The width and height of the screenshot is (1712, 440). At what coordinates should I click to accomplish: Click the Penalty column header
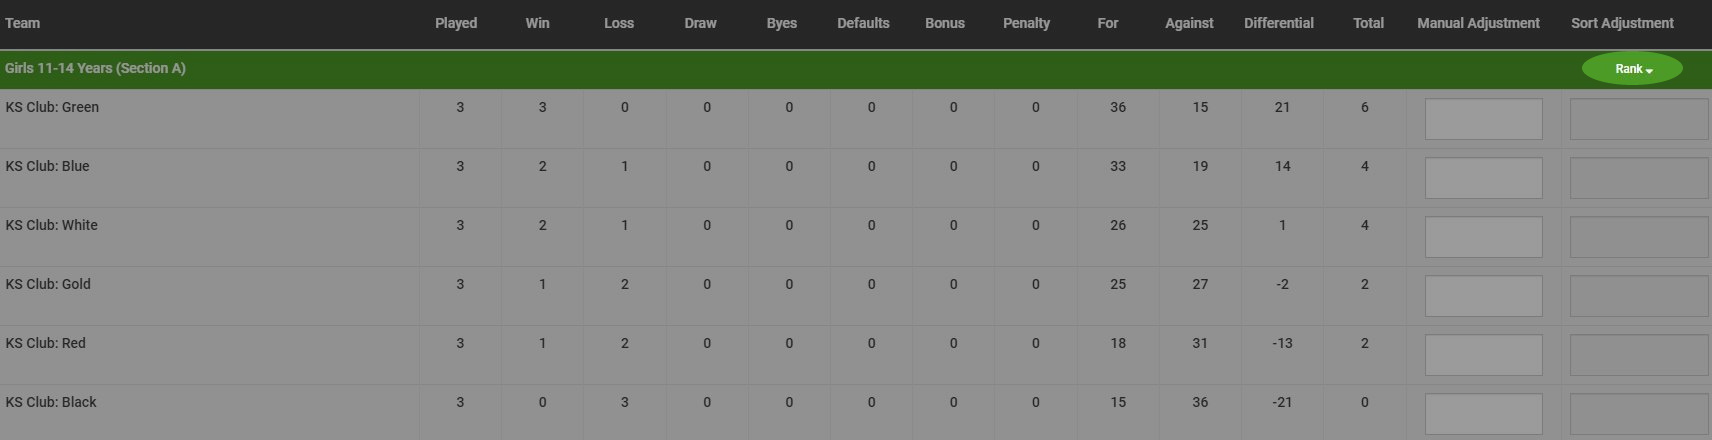coord(1026,23)
